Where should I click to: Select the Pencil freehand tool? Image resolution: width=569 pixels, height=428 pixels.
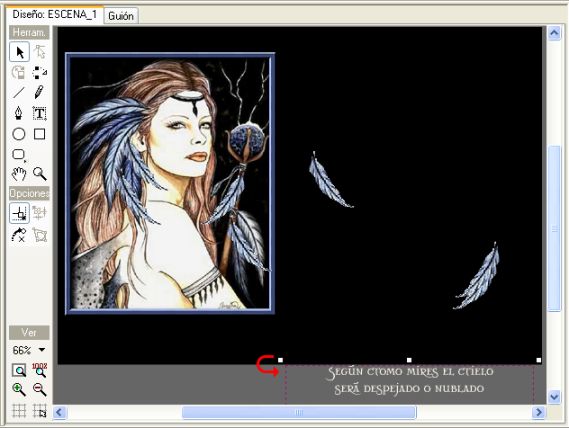click(40, 93)
